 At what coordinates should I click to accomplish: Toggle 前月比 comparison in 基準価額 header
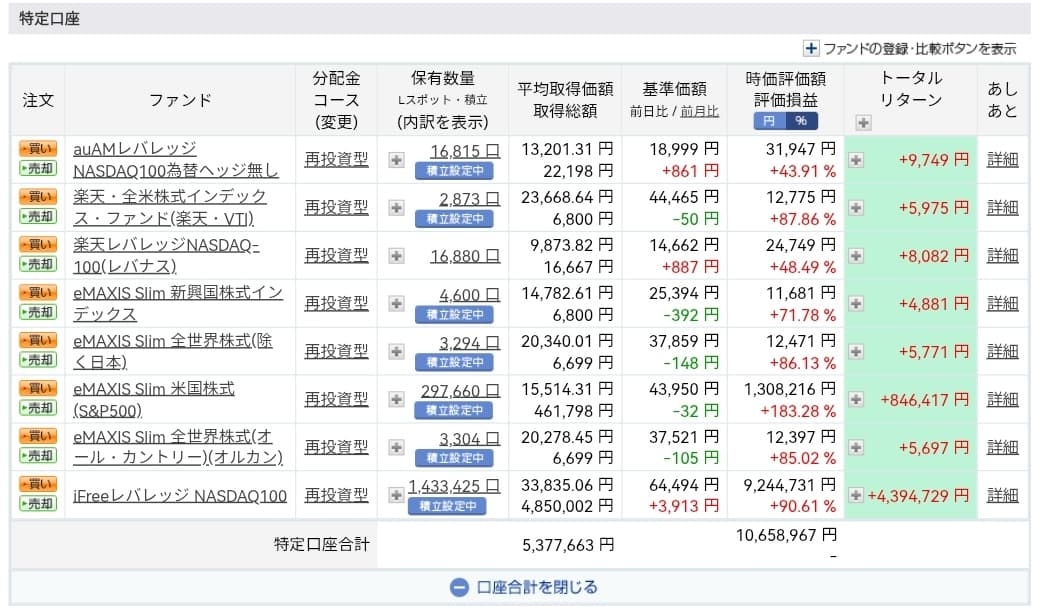point(699,112)
